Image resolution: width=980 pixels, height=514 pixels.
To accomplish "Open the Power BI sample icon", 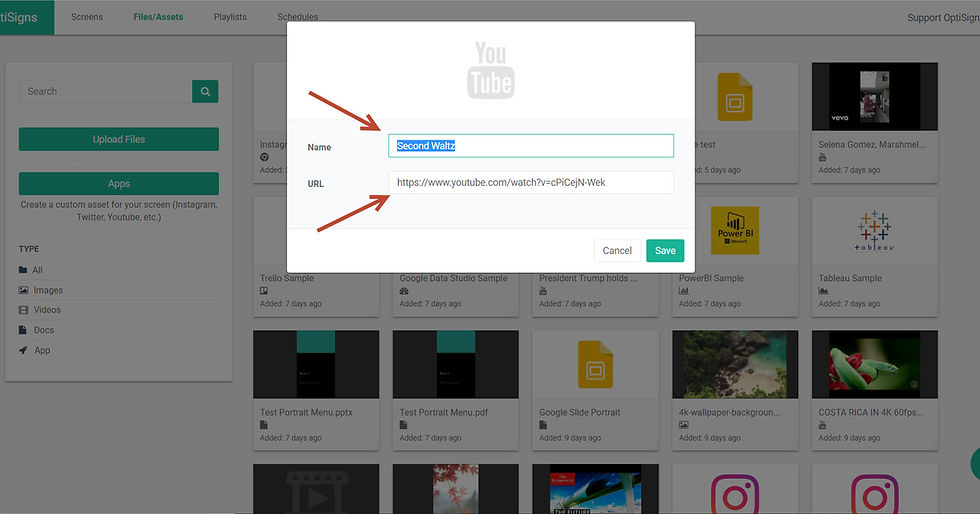I will [x=735, y=231].
